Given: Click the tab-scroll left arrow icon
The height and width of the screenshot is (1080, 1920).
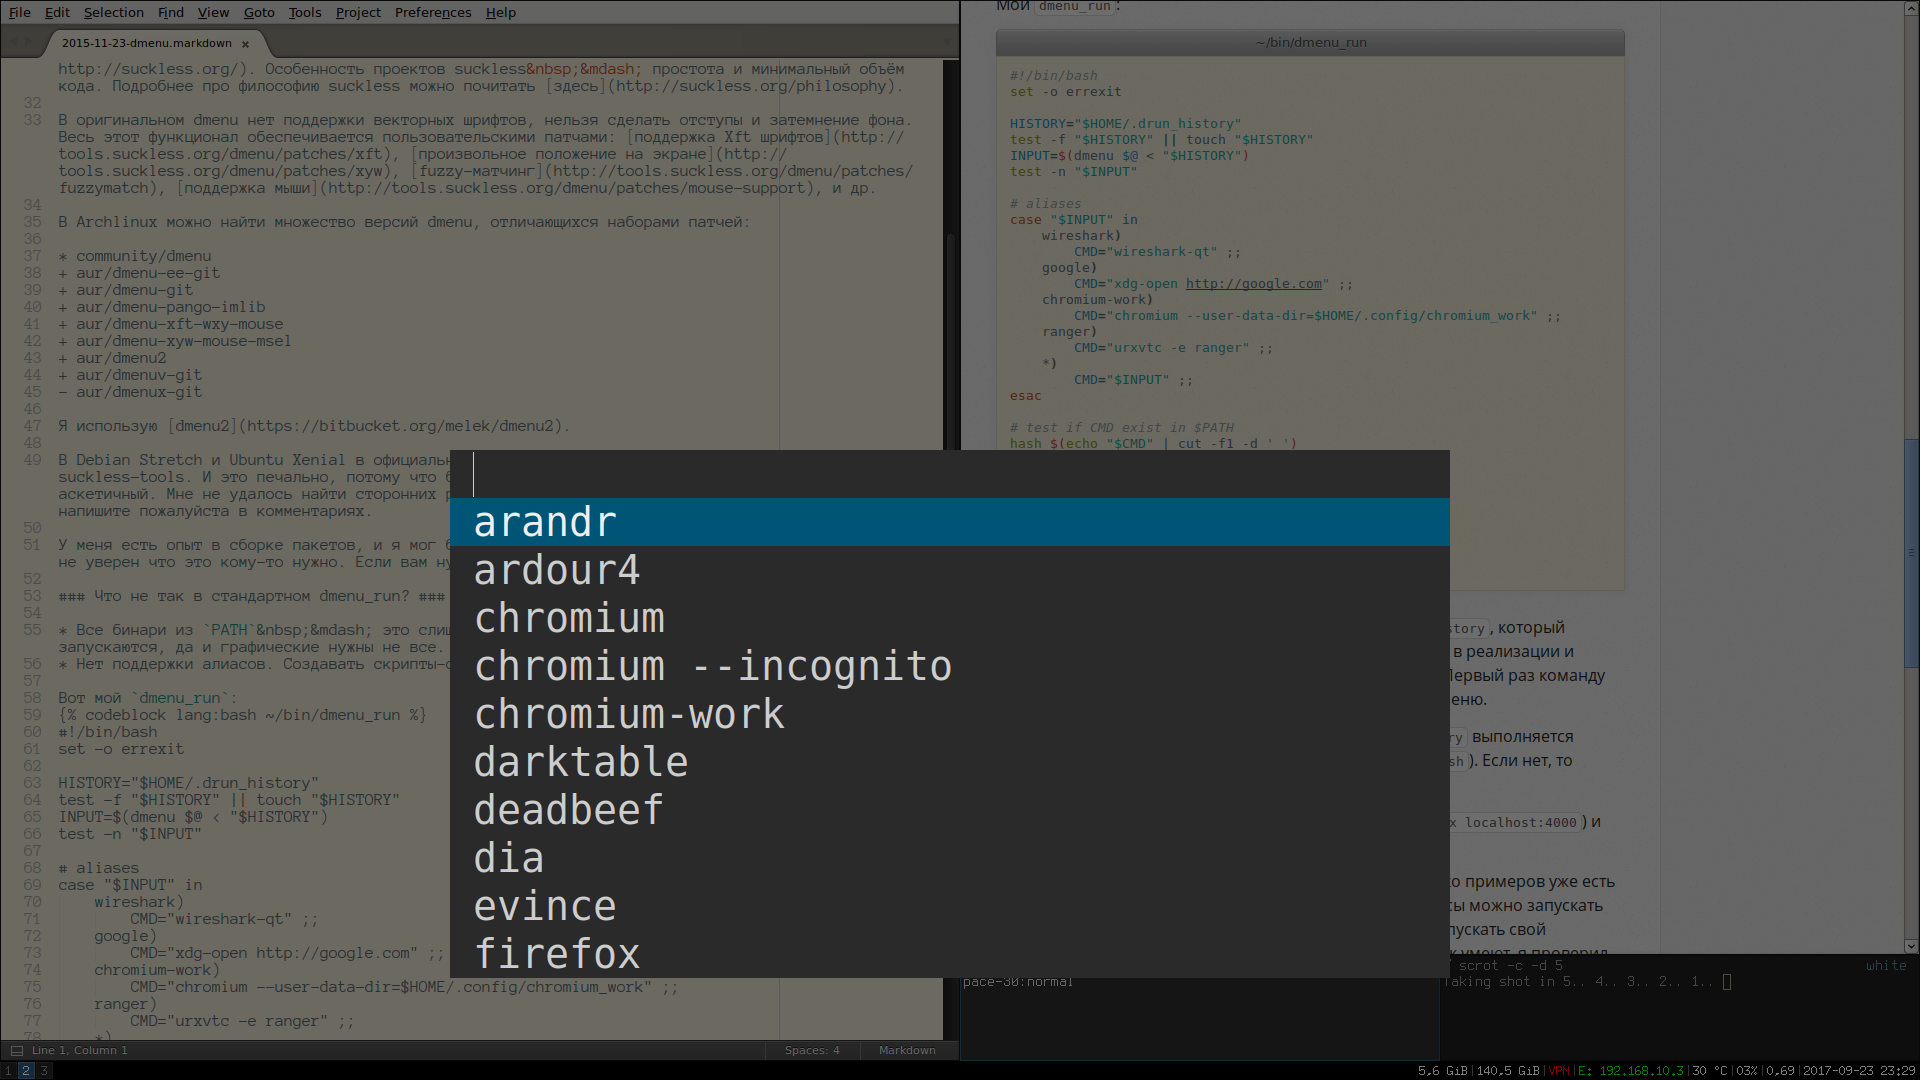Looking at the screenshot, I should (13, 42).
